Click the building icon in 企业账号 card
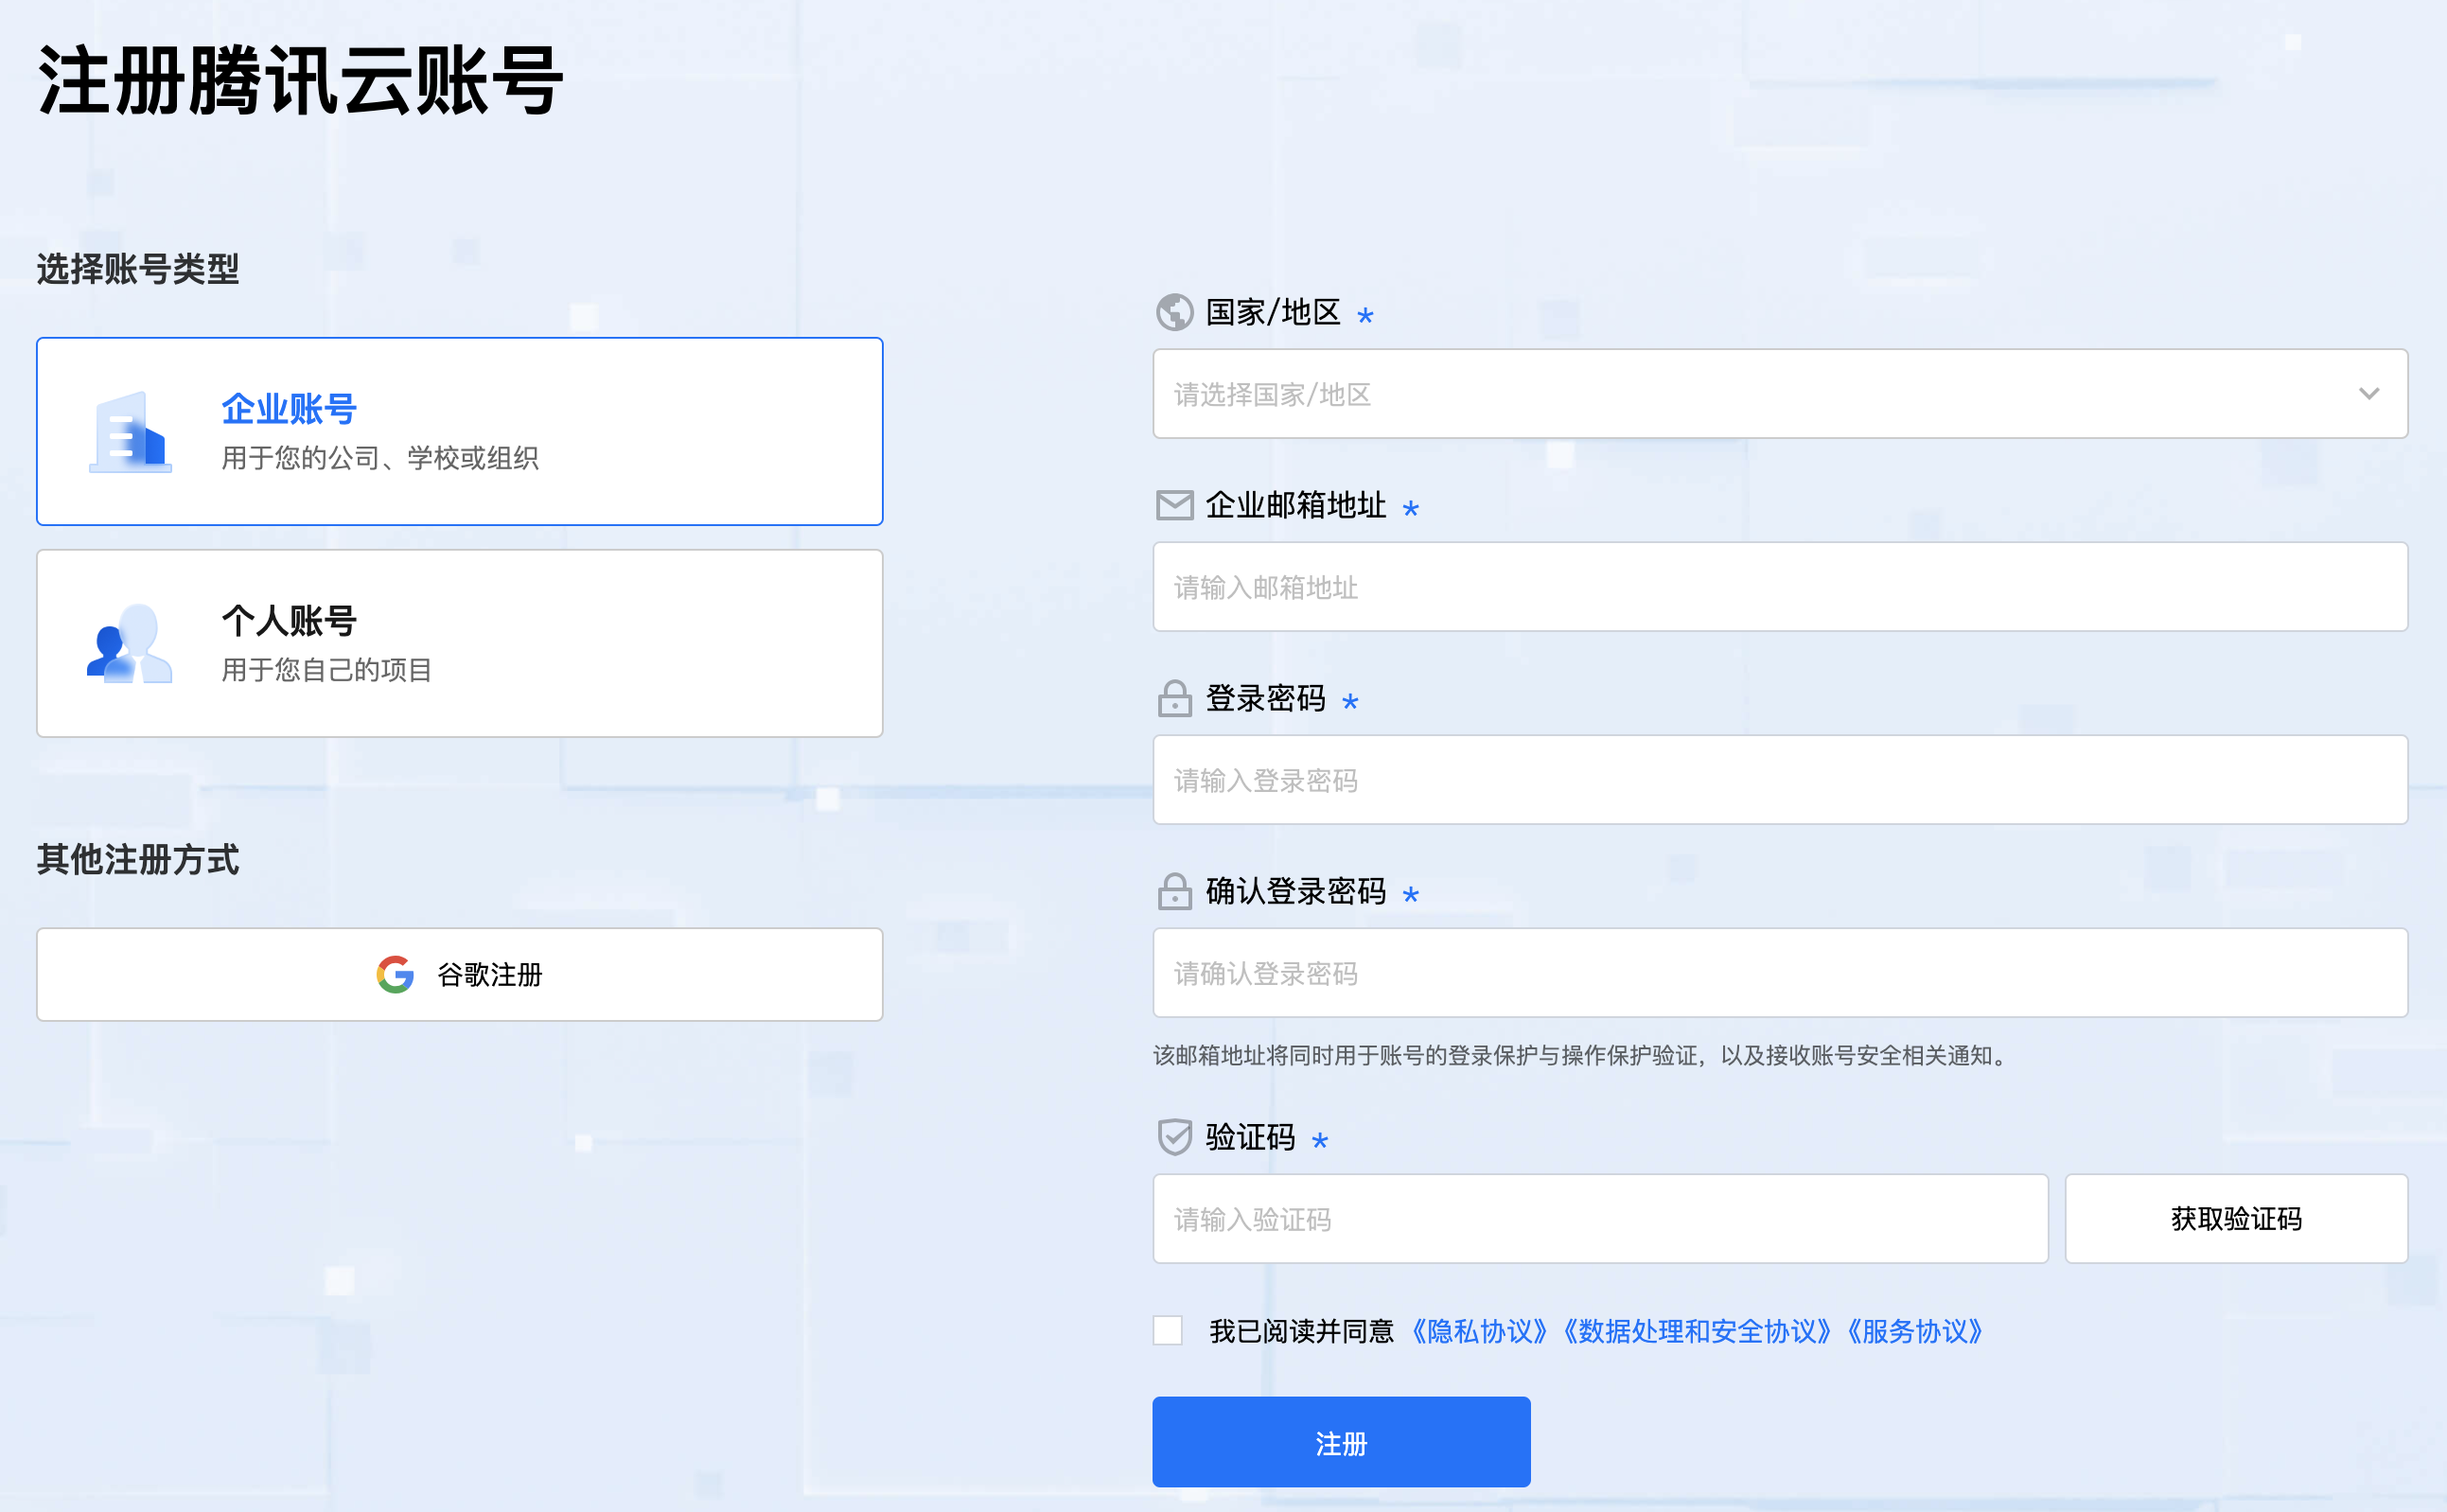This screenshot has height=1512, width=2447. [131, 431]
